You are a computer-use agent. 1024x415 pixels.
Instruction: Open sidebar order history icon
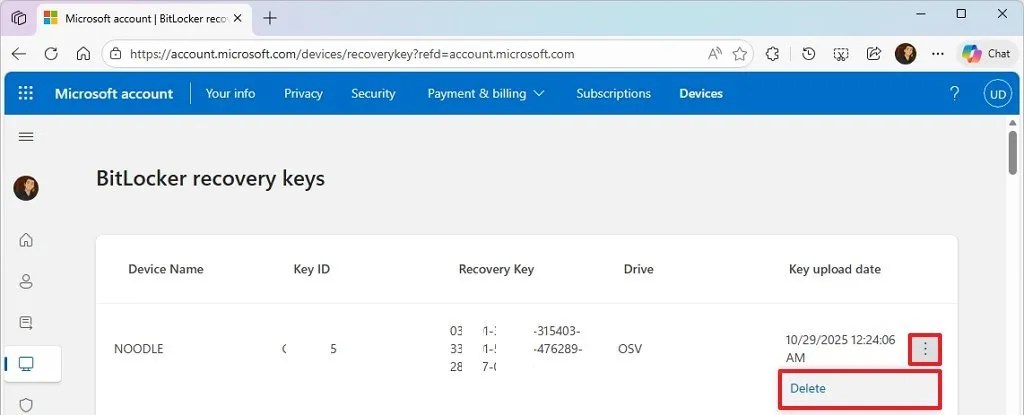click(x=26, y=323)
